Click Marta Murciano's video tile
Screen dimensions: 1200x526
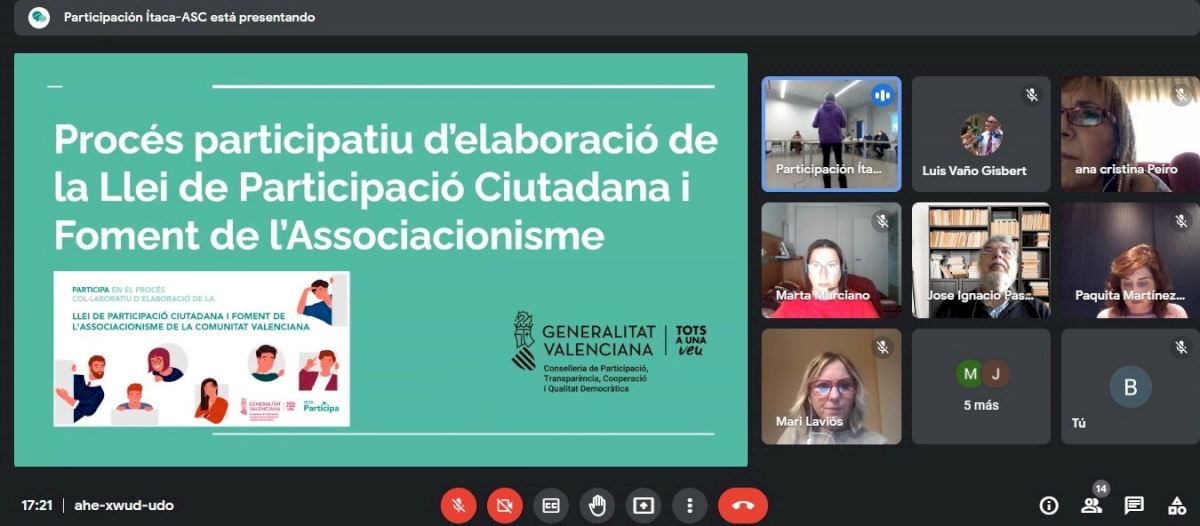click(831, 260)
